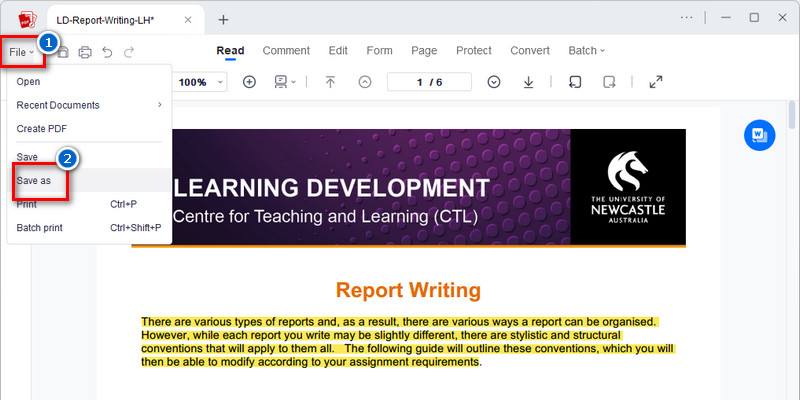Viewport: 800px width, 400px height.
Task: Click the University of Newcastle logo
Action: pos(628,187)
